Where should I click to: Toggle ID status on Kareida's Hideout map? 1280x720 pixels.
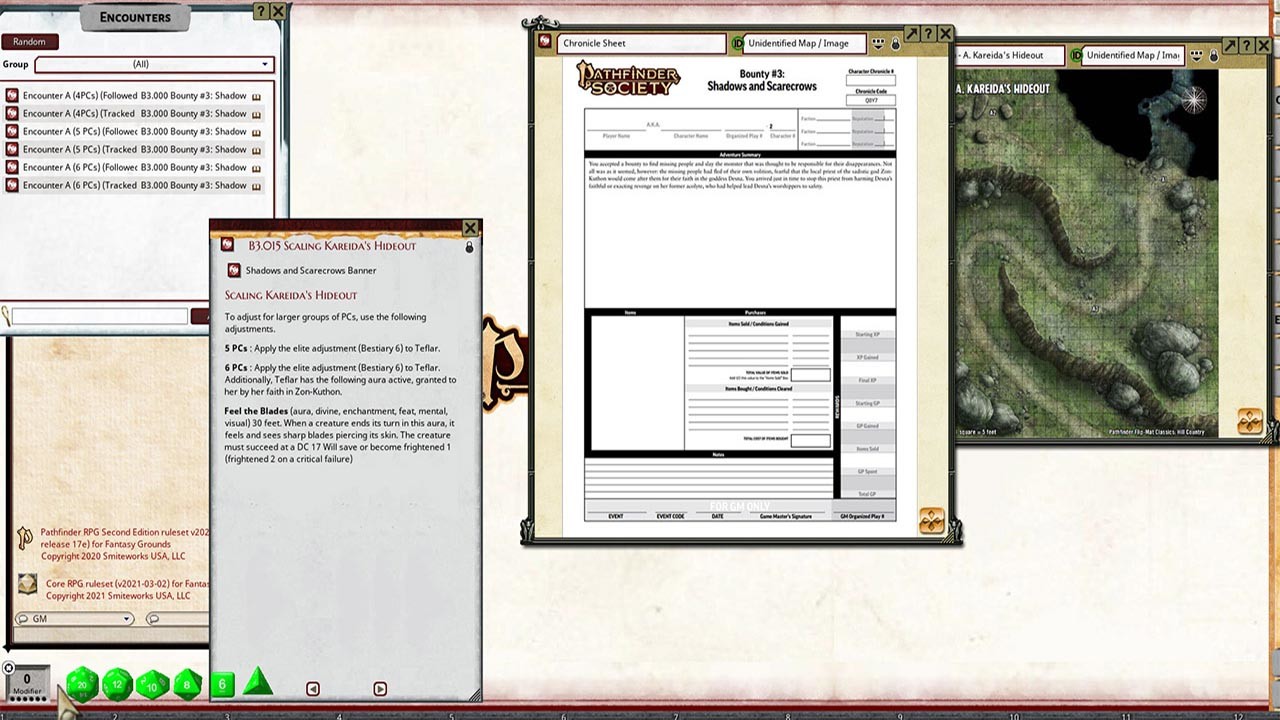coord(1076,55)
